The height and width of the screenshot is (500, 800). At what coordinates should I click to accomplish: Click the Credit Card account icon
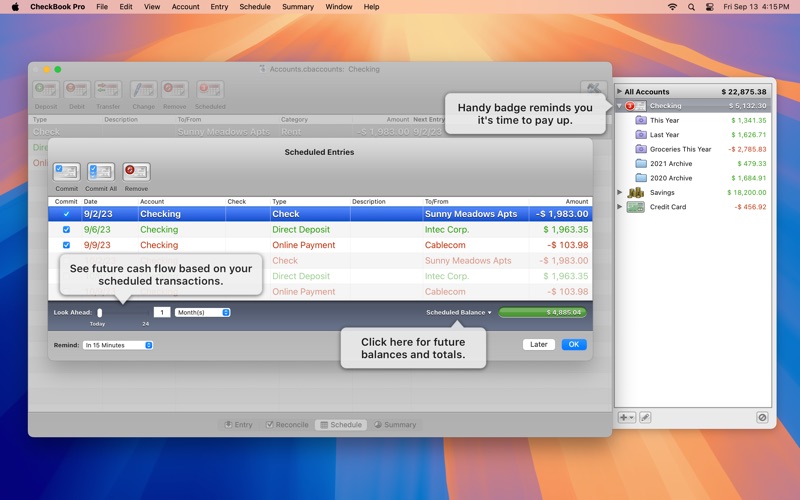tap(636, 207)
